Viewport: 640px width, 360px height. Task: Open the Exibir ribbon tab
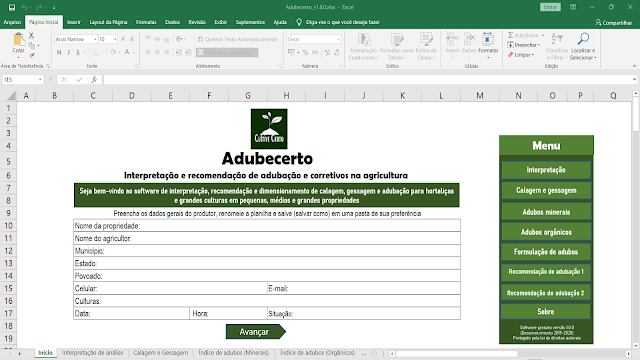(221, 22)
